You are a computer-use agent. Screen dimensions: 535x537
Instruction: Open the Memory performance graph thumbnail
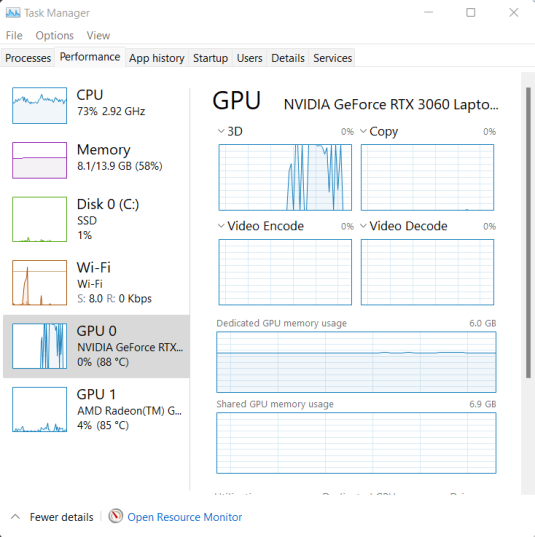[39, 160]
